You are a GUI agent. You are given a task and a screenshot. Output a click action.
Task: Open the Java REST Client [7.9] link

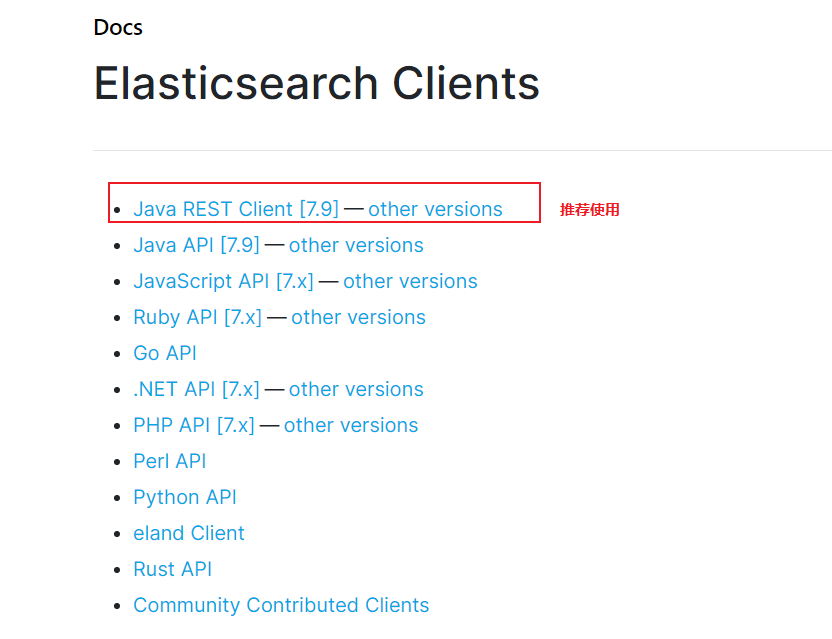(x=236, y=209)
